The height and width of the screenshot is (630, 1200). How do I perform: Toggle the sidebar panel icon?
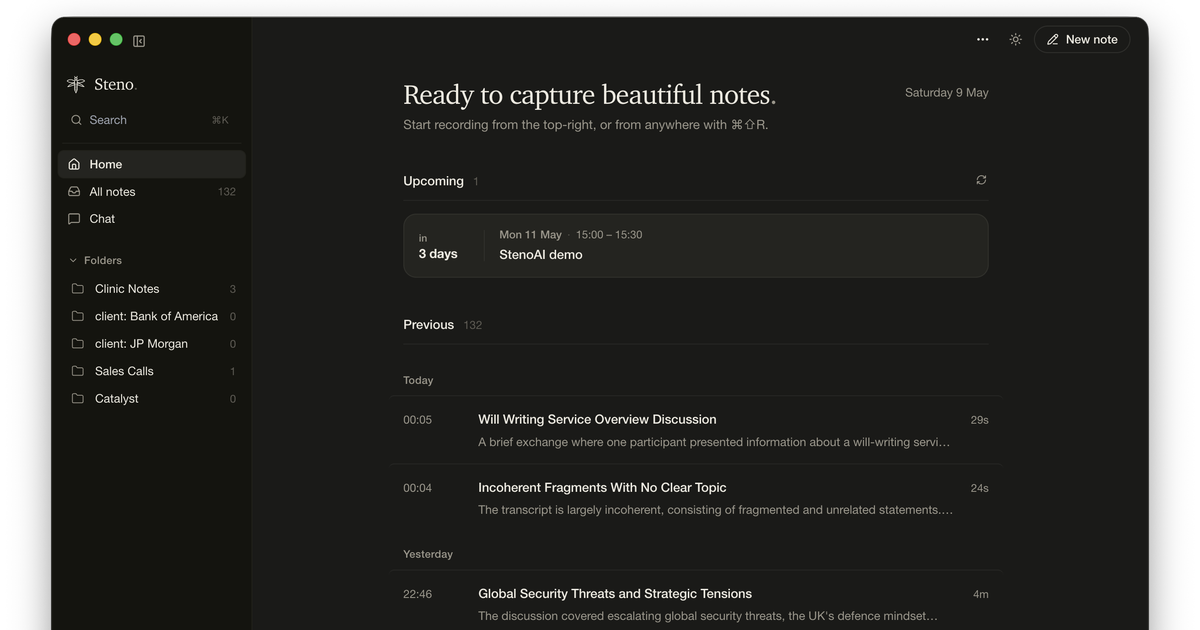[x=139, y=41]
